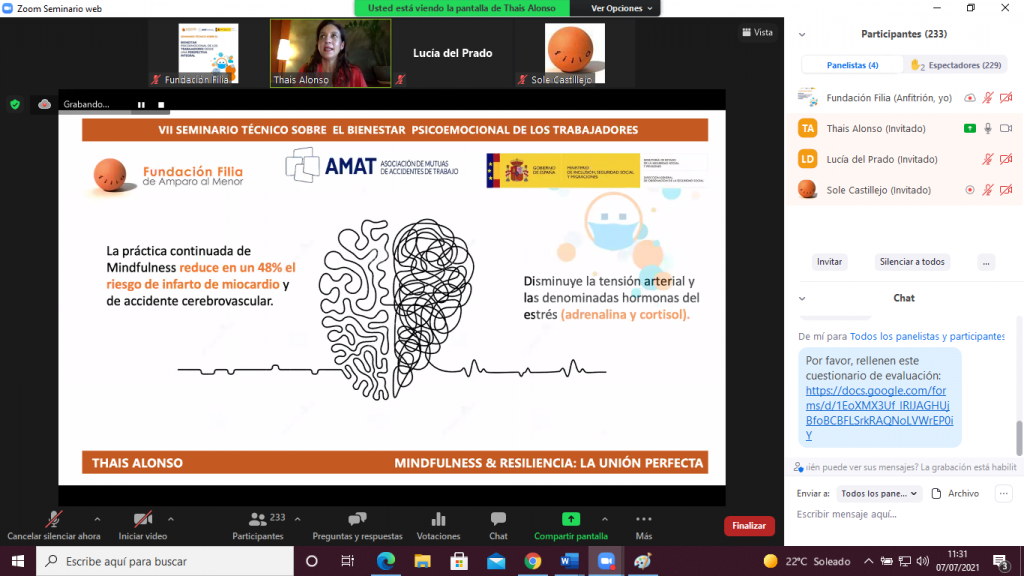Click Windows search box
Viewport: 1024px width, 576px height.
tap(165, 561)
